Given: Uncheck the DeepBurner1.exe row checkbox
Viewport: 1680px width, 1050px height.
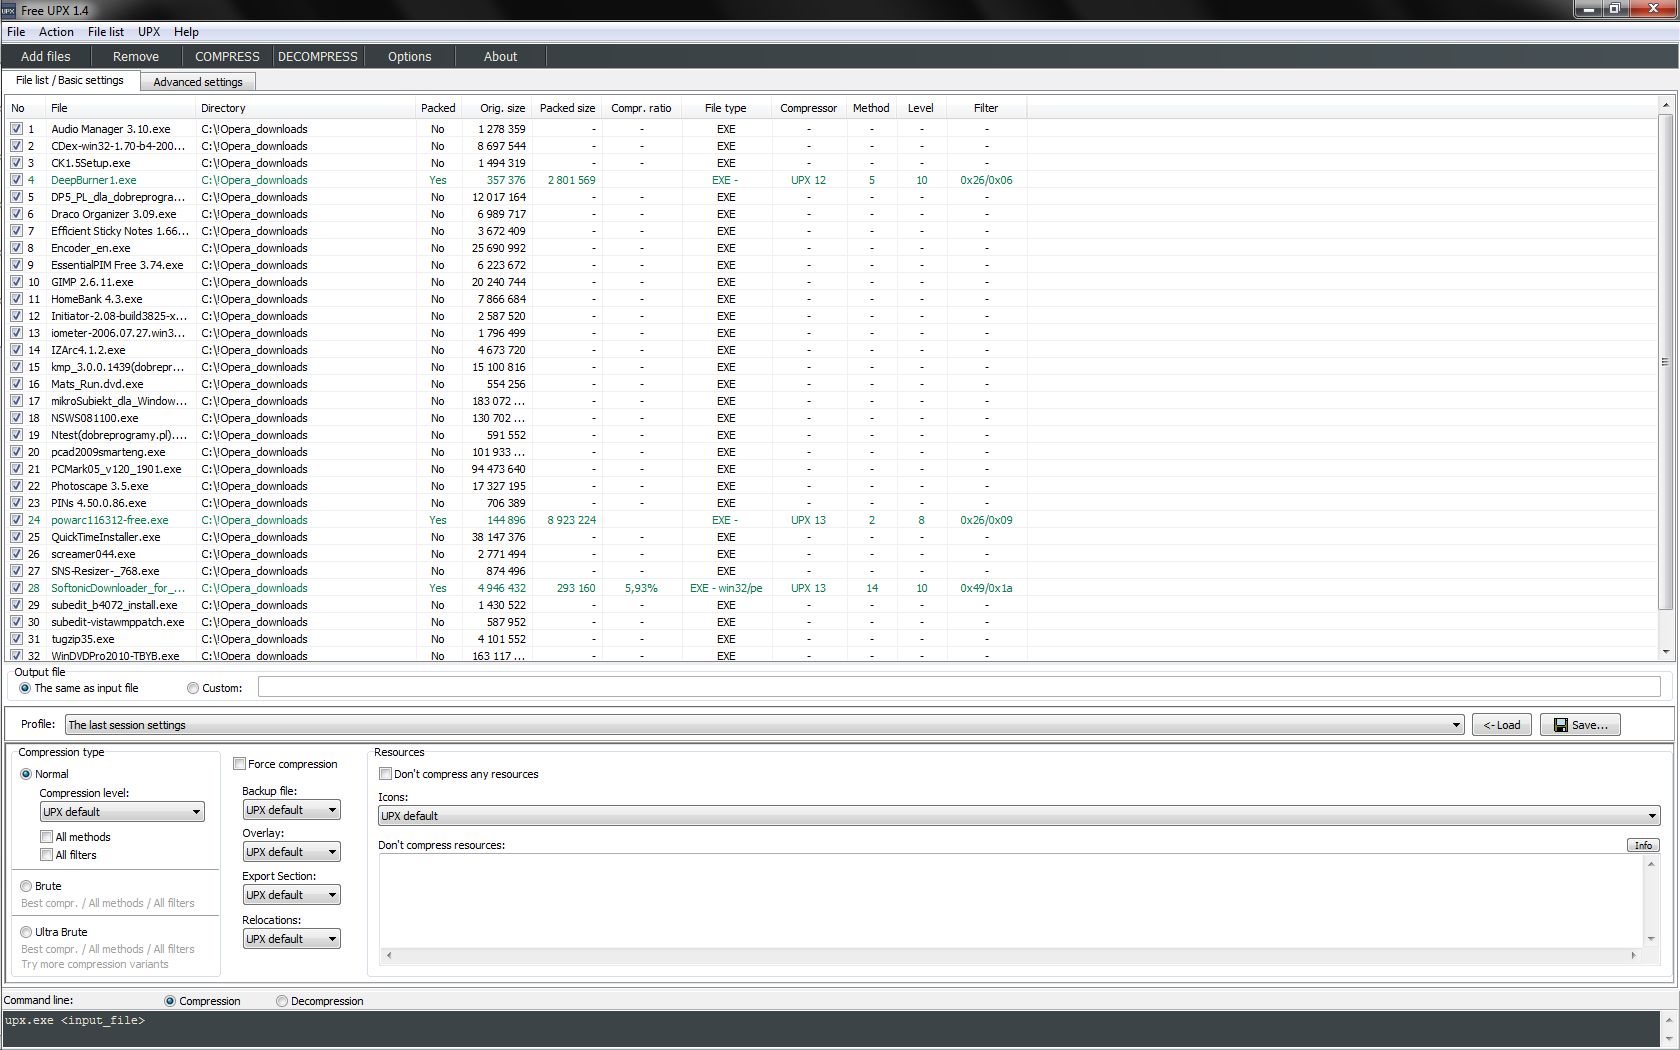Looking at the screenshot, I should tap(17, 180).
